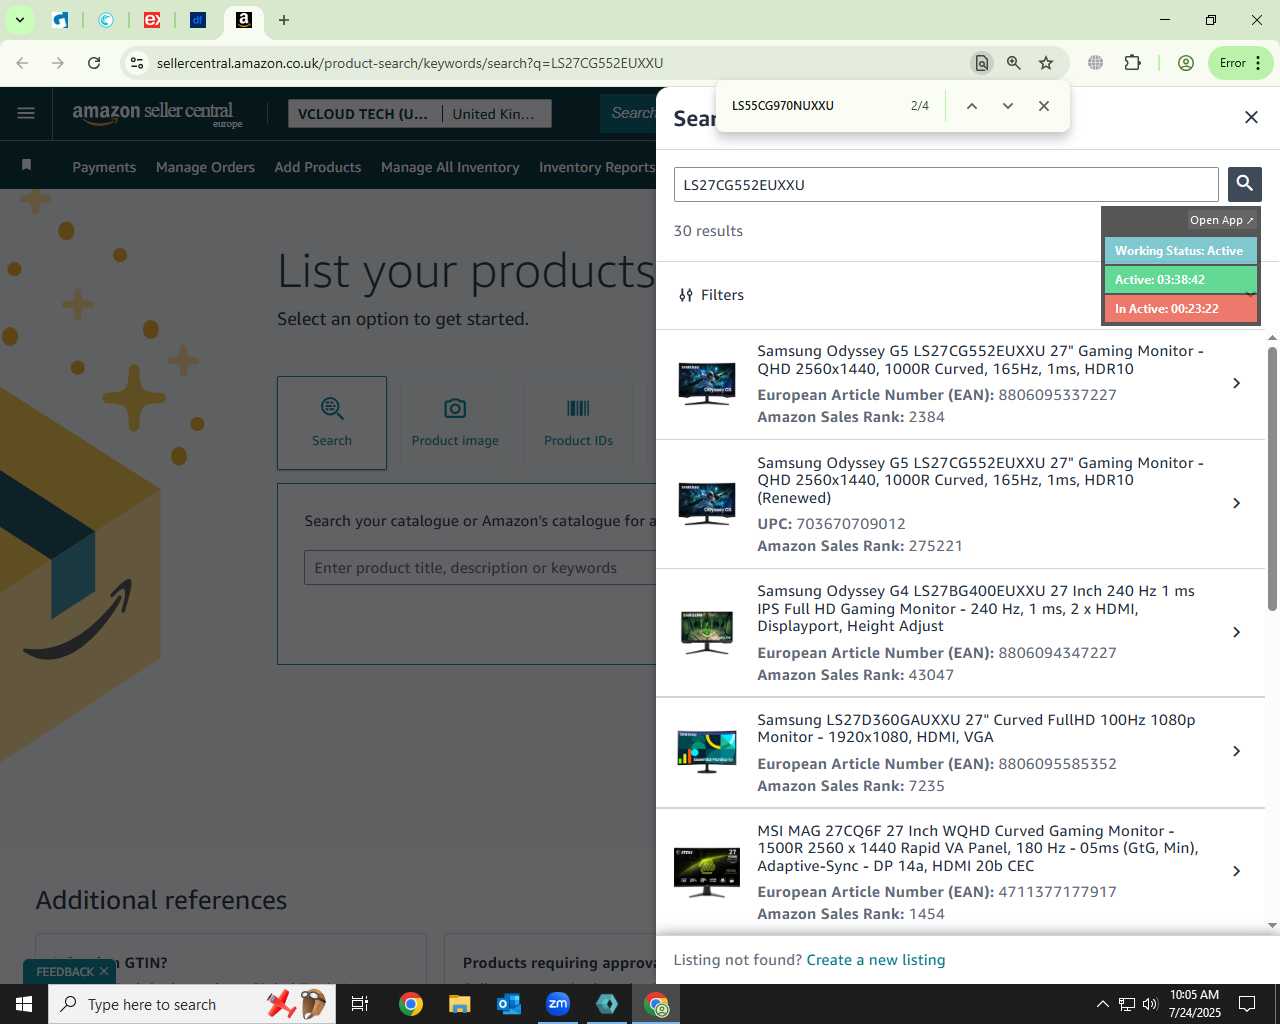Image resolution: width=1280 pixels, height=1024 pixels.
Task: Open the Chrome profile icon
Action: [x=1186, y=63]
